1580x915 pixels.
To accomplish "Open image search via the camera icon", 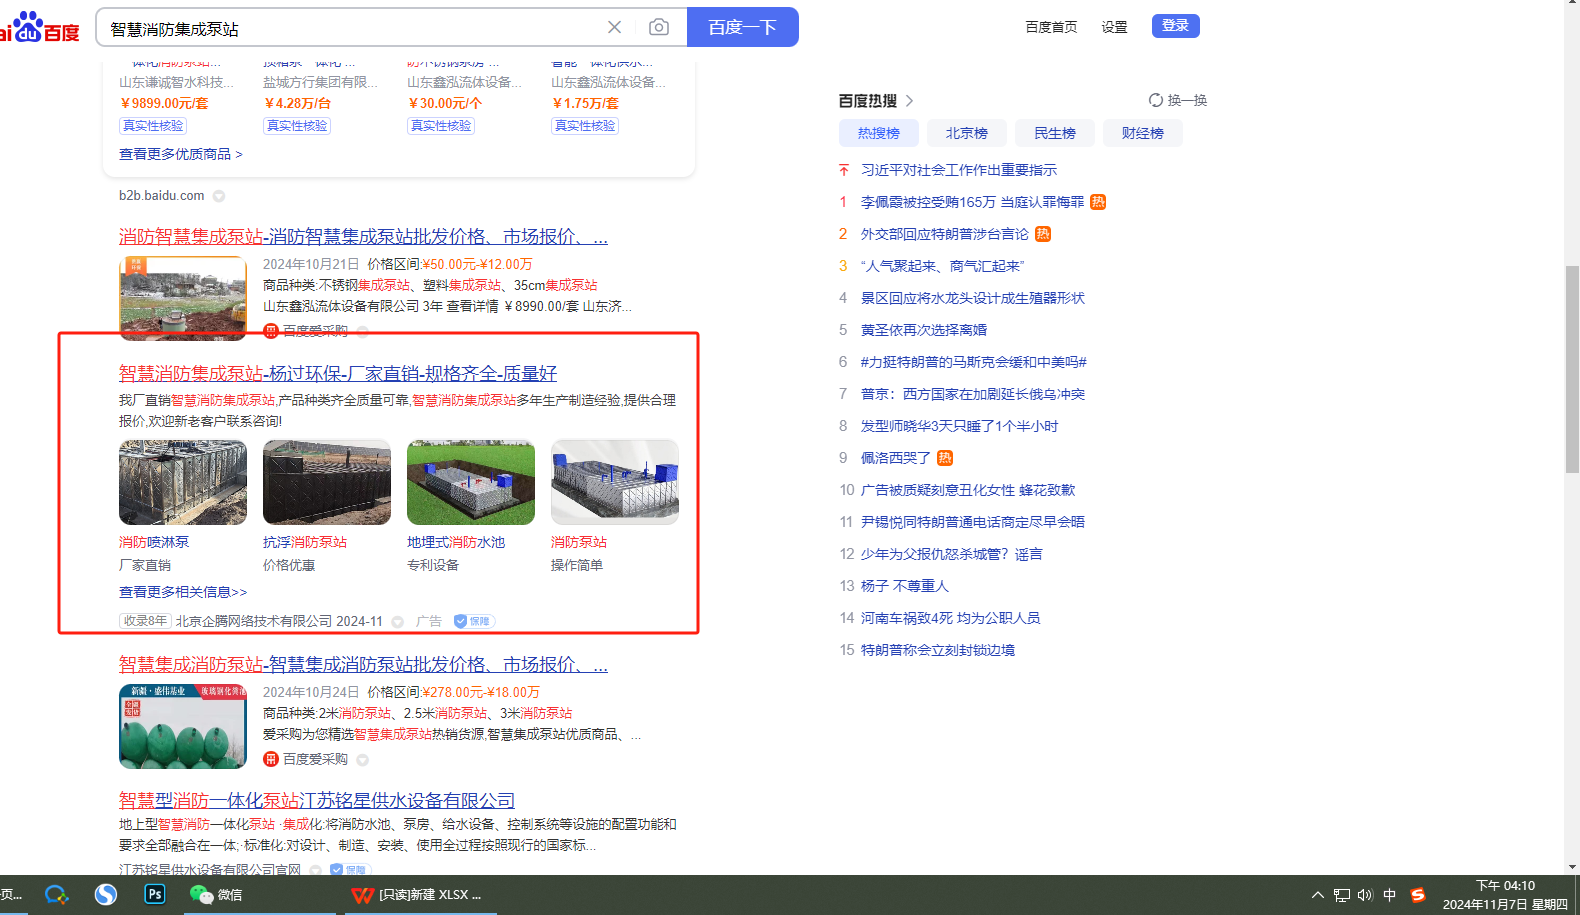I will [x=658, y=27].
